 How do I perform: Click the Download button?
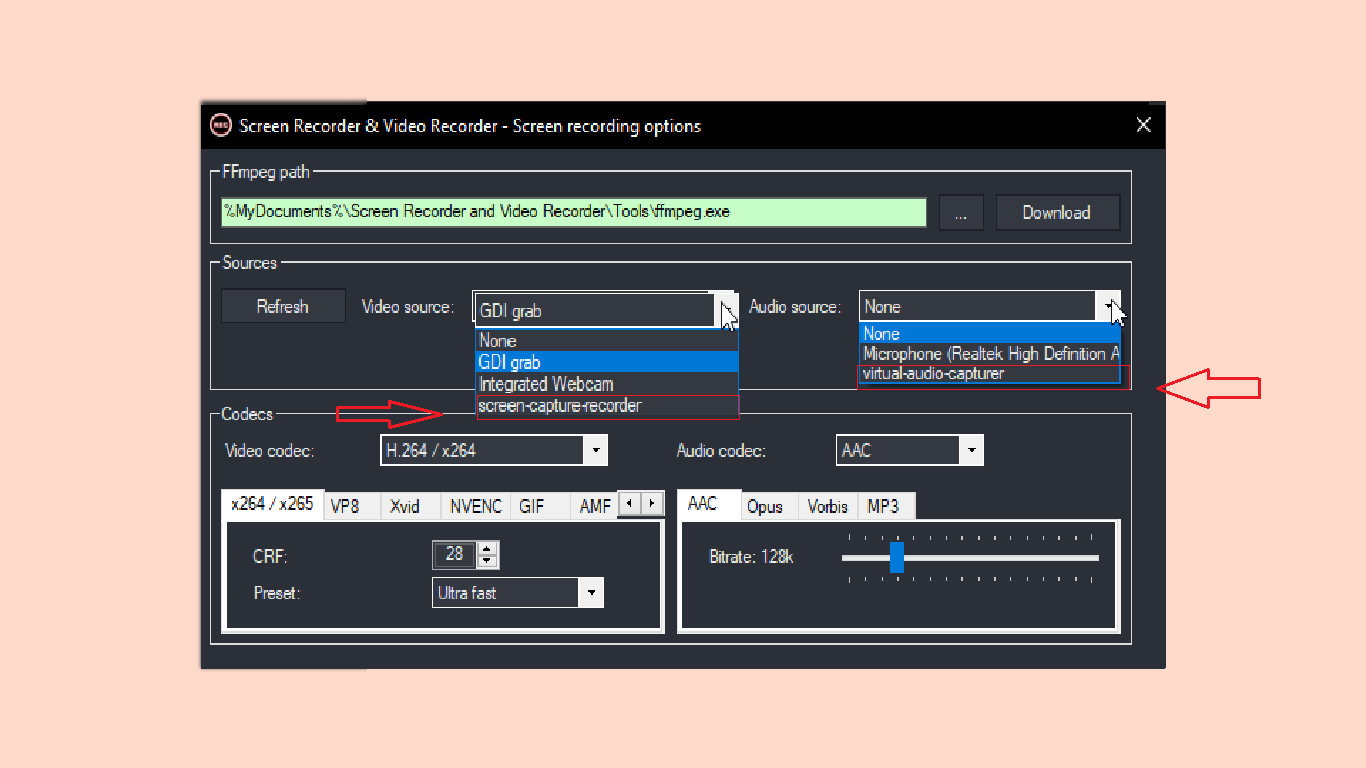[1057, 213]
